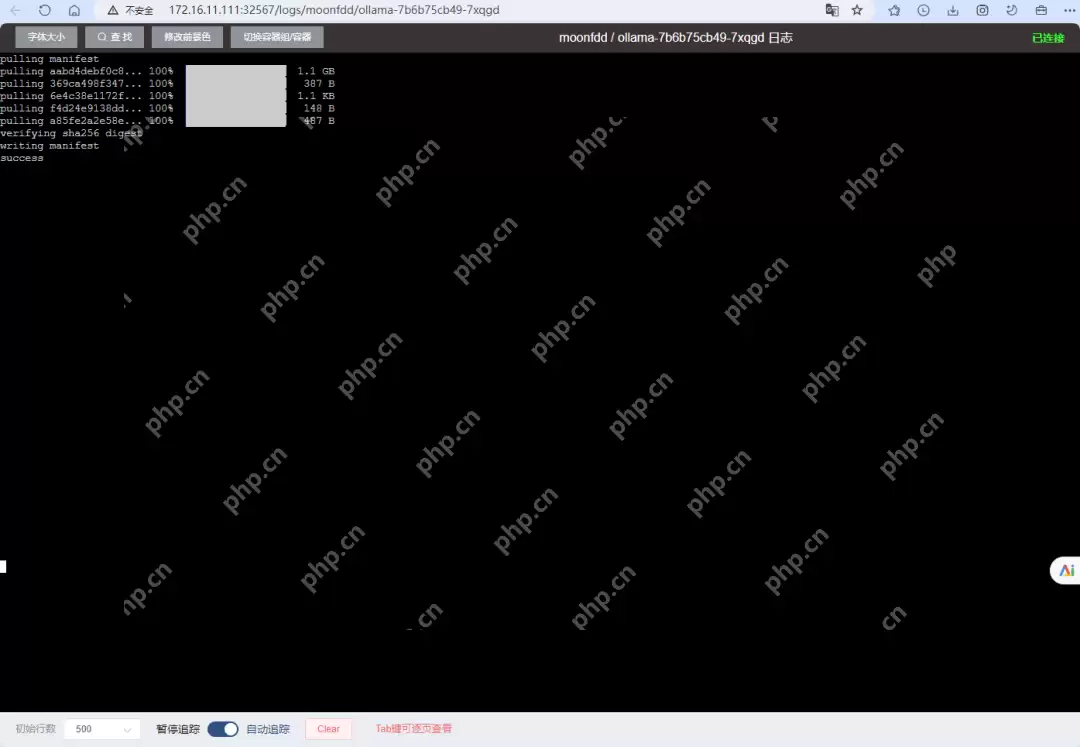1080x747 pixels.
Task: Toggle the 自动追踪 auto-track switch
Action: [222, 728]
